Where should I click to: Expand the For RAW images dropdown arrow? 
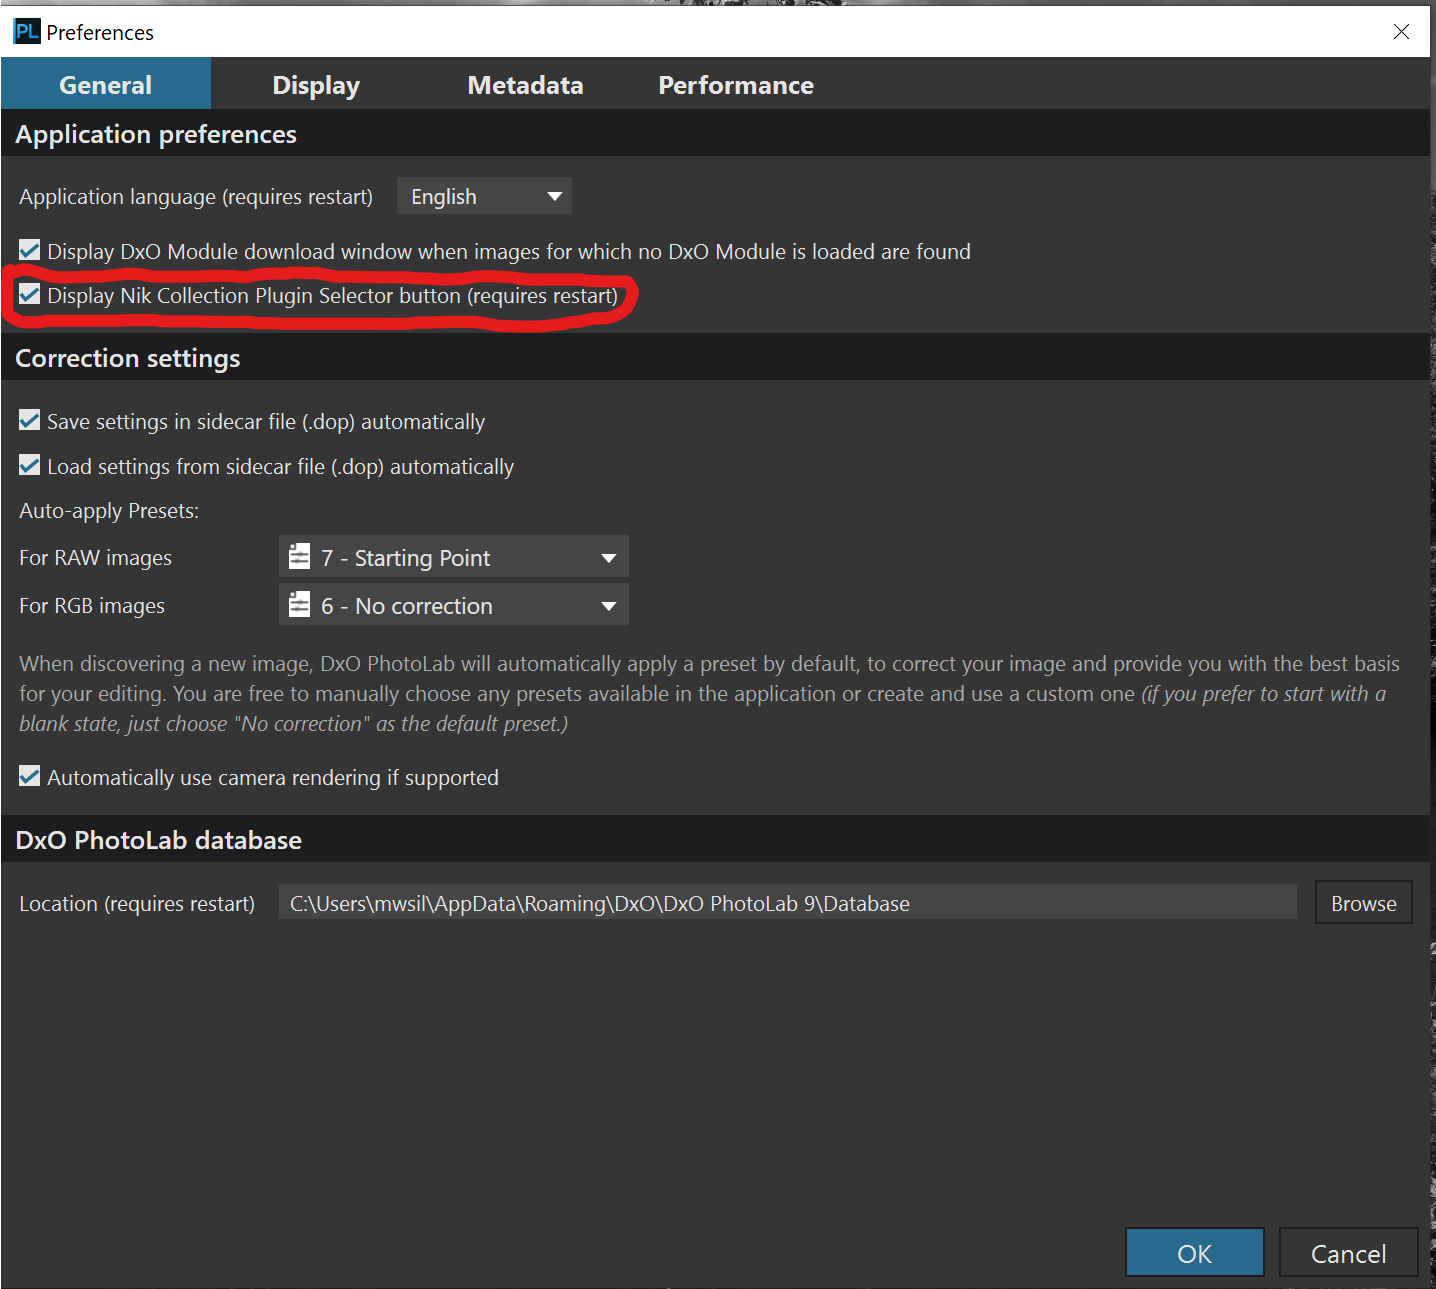click(608, 557)
